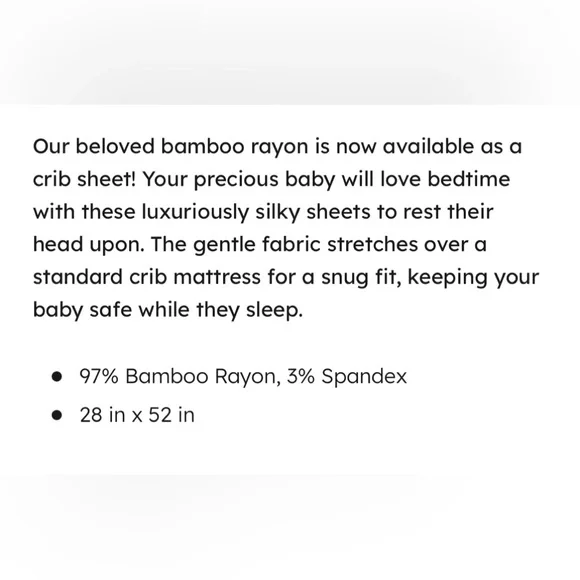Click the '97% Bamboo Rayon, 3% Spandex' text
This screenshot has width=580, height=580.
pos(243,377)
